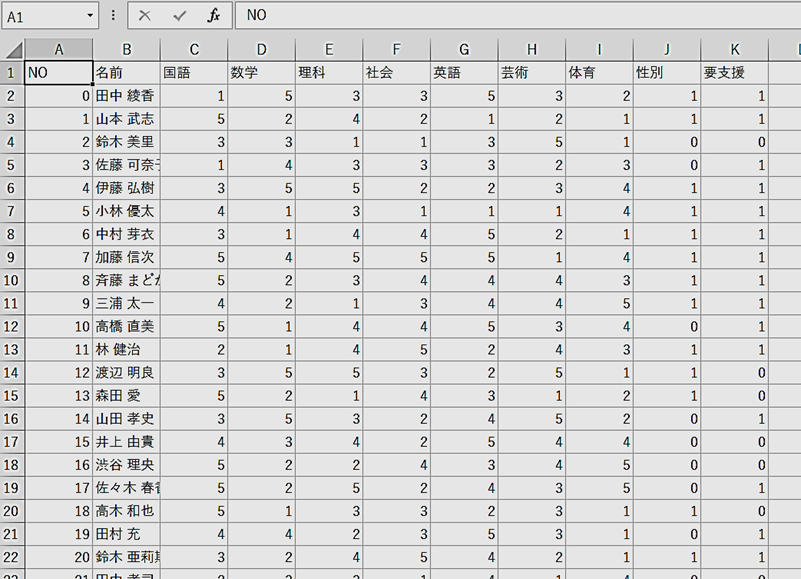
Task: Click the 要支援 header cell
Action: tap(734, 72)
